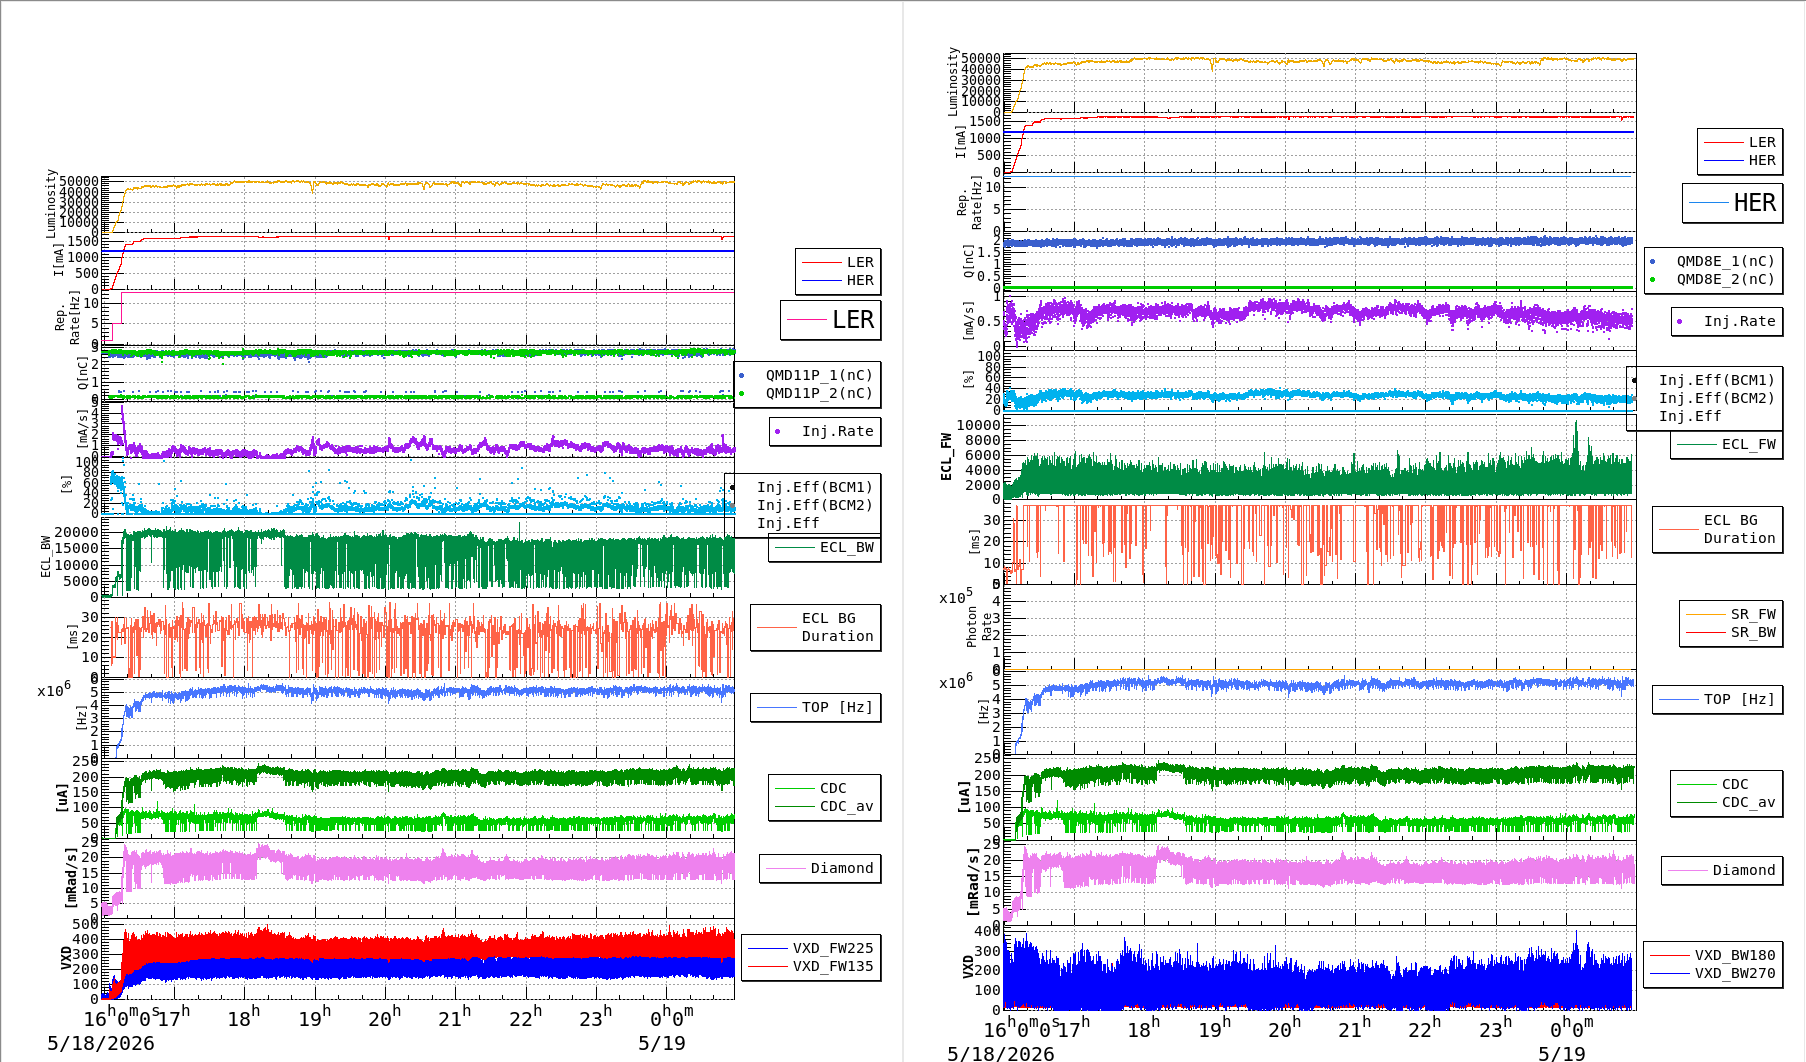
Task: Click small red LER legend entry in right plot
Action: point(1762,142)
